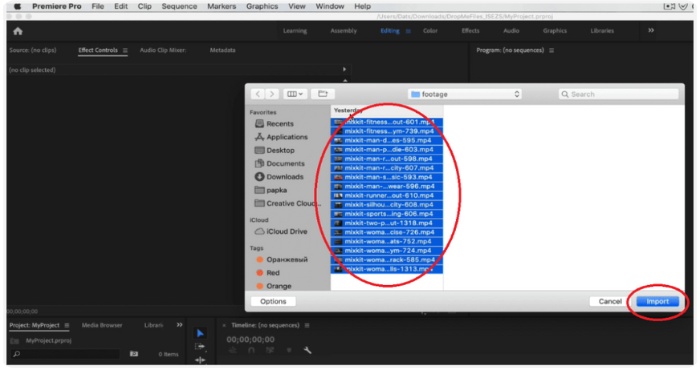The width and height of the screenshot is (700, 368).
Task: Create a new folder in the file dialog
Action: pyautogui.click(x=323, y=94)
